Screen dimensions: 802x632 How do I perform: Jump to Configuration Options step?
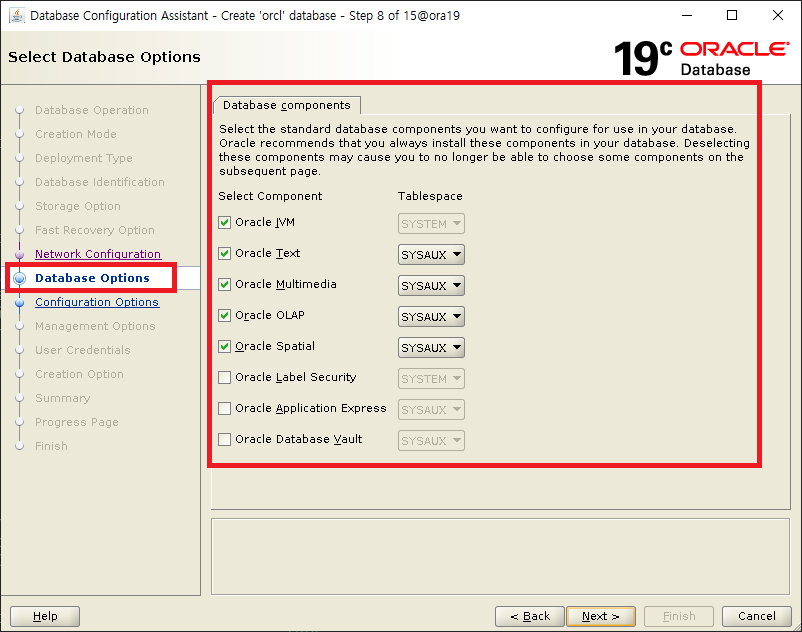(x=97, y=302)
